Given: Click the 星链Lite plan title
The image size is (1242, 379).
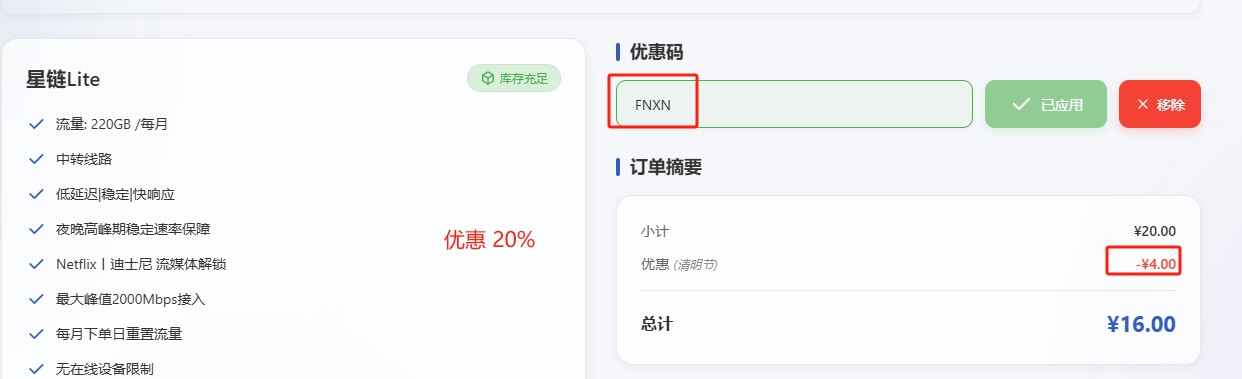Looking at the screenshot, I should pos(63,79).
